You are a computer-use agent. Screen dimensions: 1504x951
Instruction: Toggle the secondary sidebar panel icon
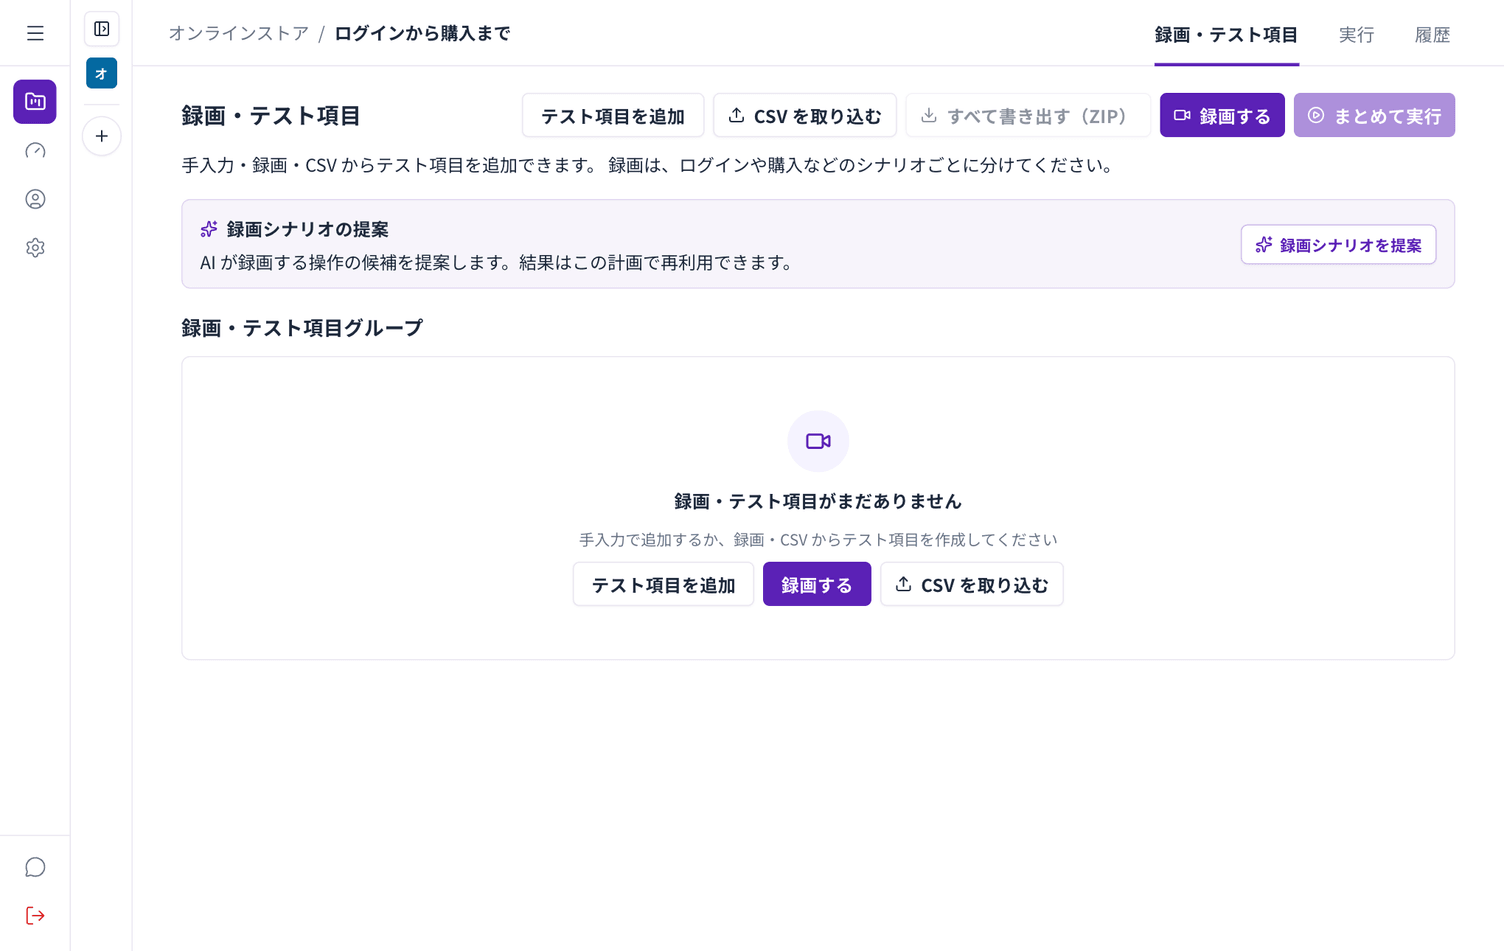pyautogui.click(x=101, y=29)
